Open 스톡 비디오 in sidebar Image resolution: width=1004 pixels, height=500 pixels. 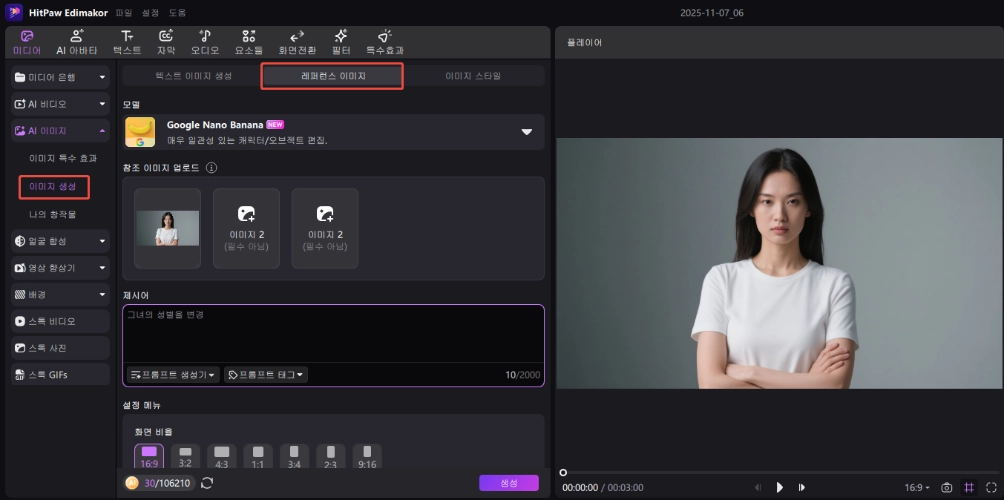[60, 321]
